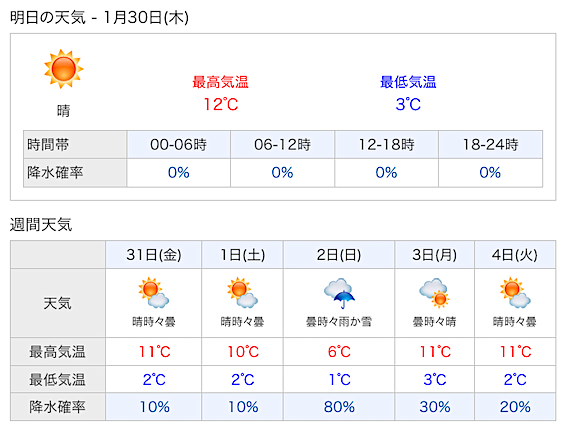567x431 pixels.
Task: Click the 18-24時 precipitation 0% value
Action: 490,172
